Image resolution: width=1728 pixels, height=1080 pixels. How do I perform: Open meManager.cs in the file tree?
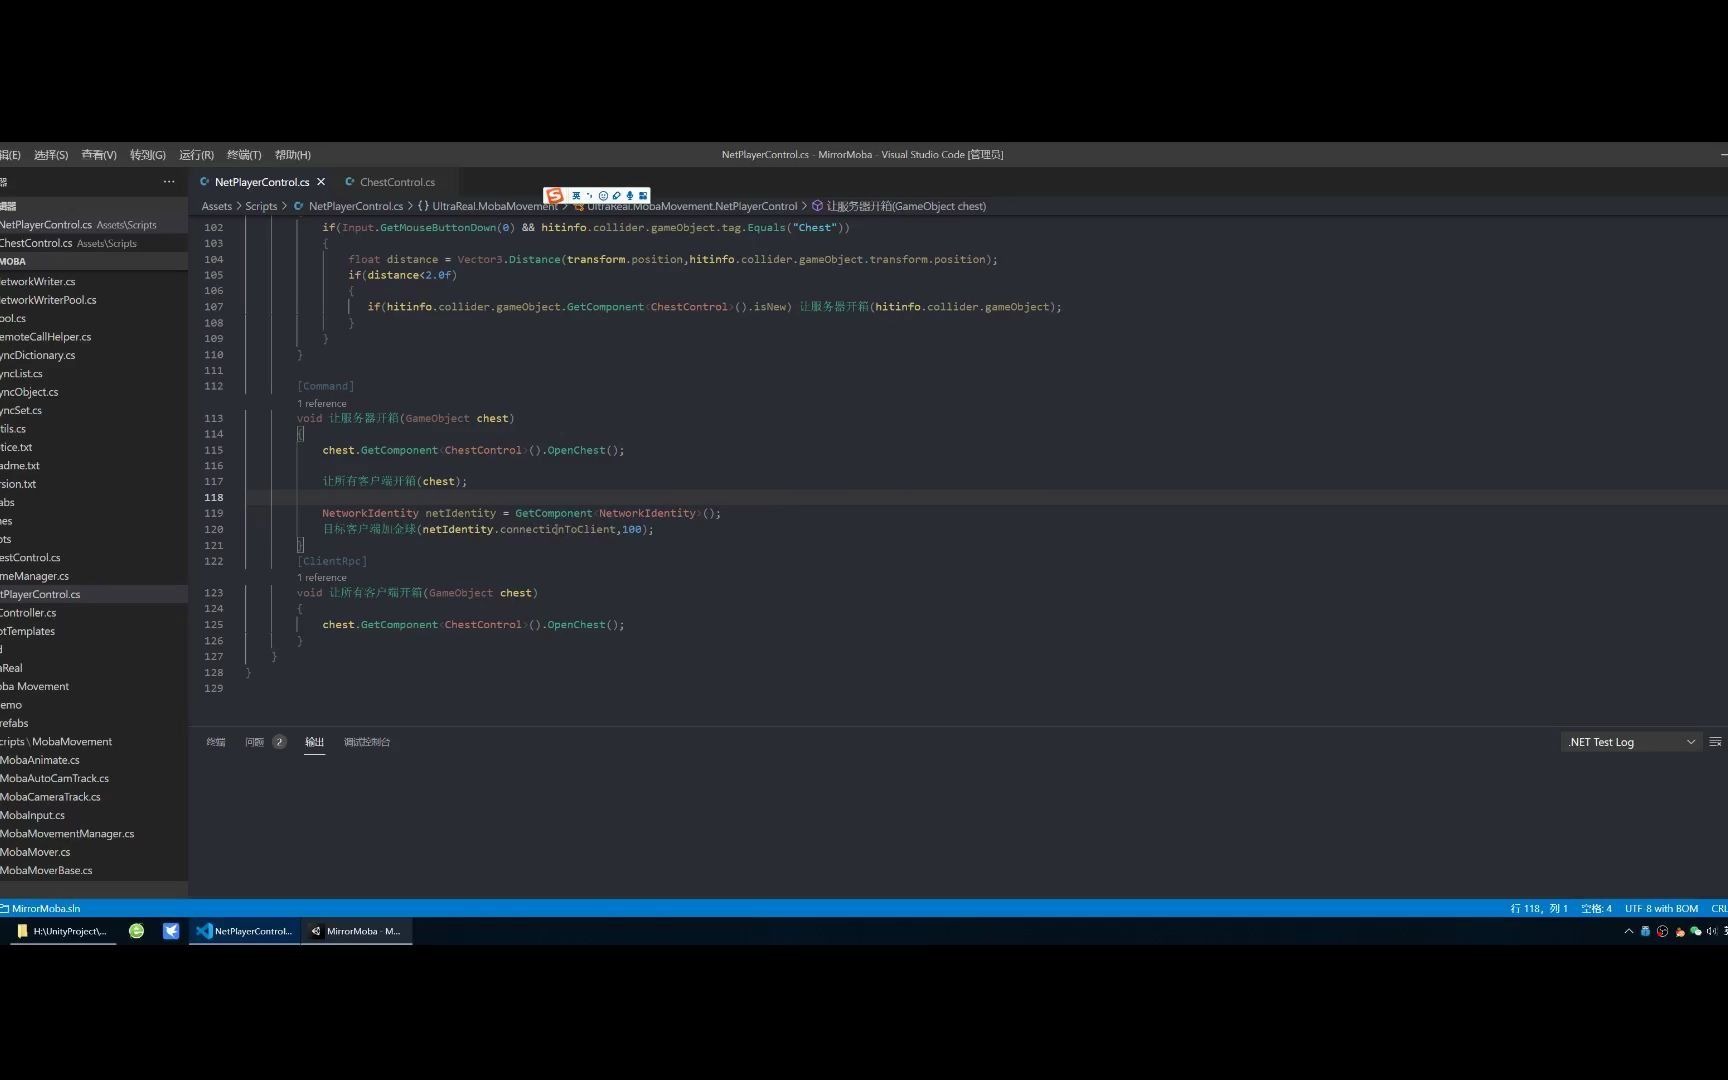point(94,576)
